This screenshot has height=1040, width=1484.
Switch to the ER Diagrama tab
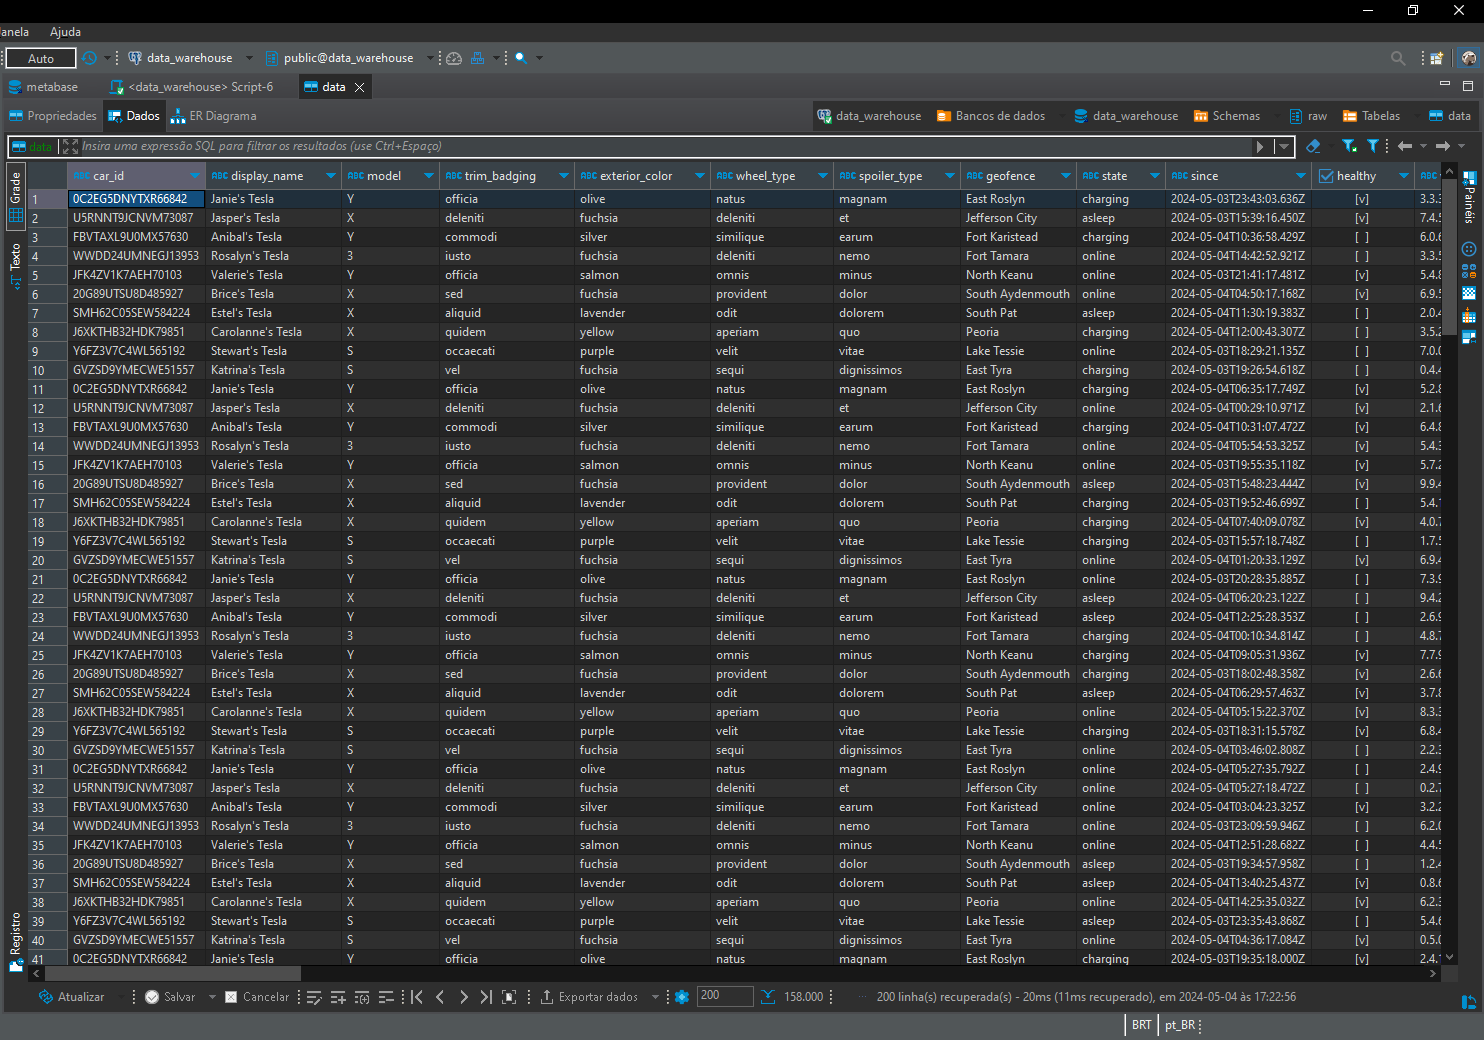tap(214, 116)
